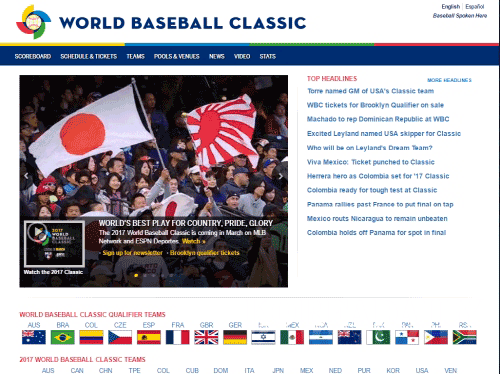500x374 pixels.
Task: Select the active yellow carousel dot
Action: (136, 275)
